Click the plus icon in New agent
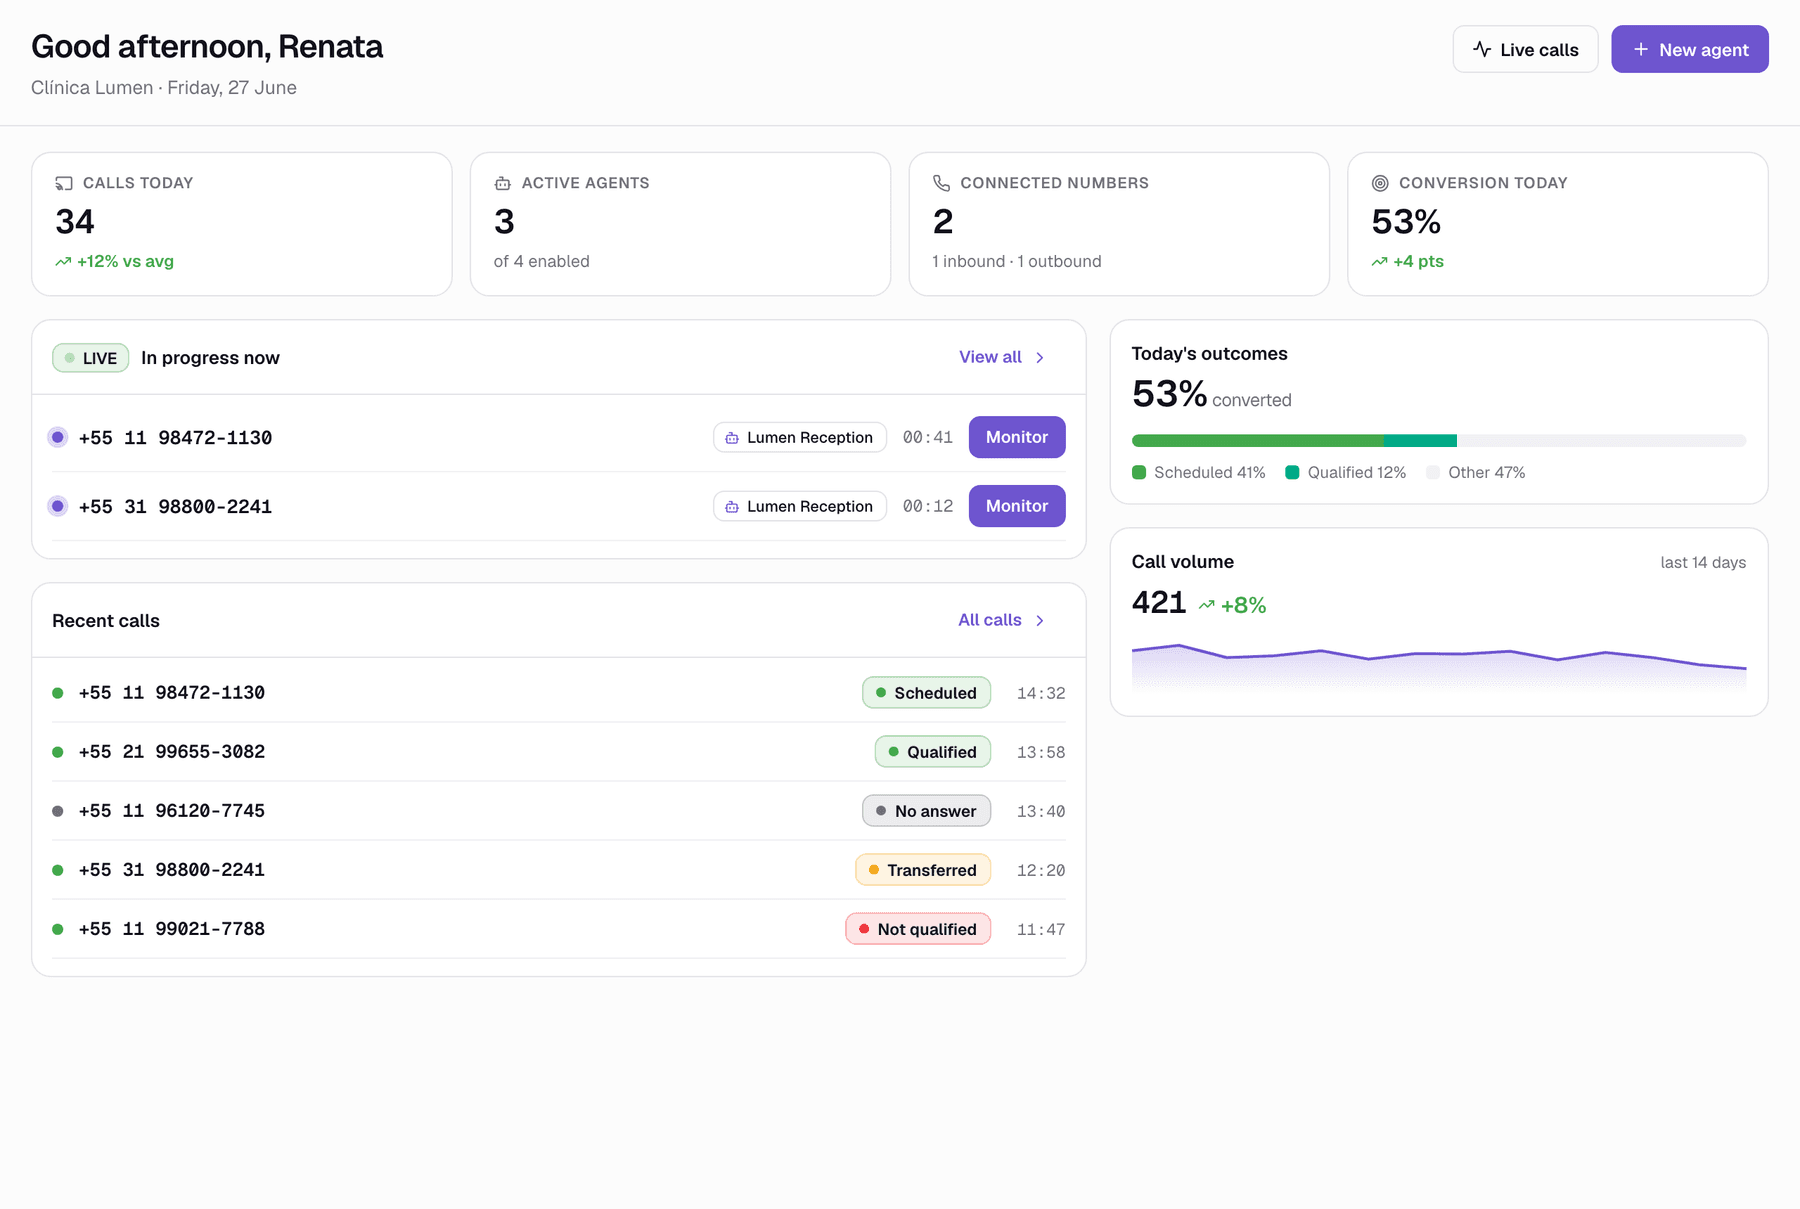The width and height of the screenshot is (1800, 1209). point(1641,49)
